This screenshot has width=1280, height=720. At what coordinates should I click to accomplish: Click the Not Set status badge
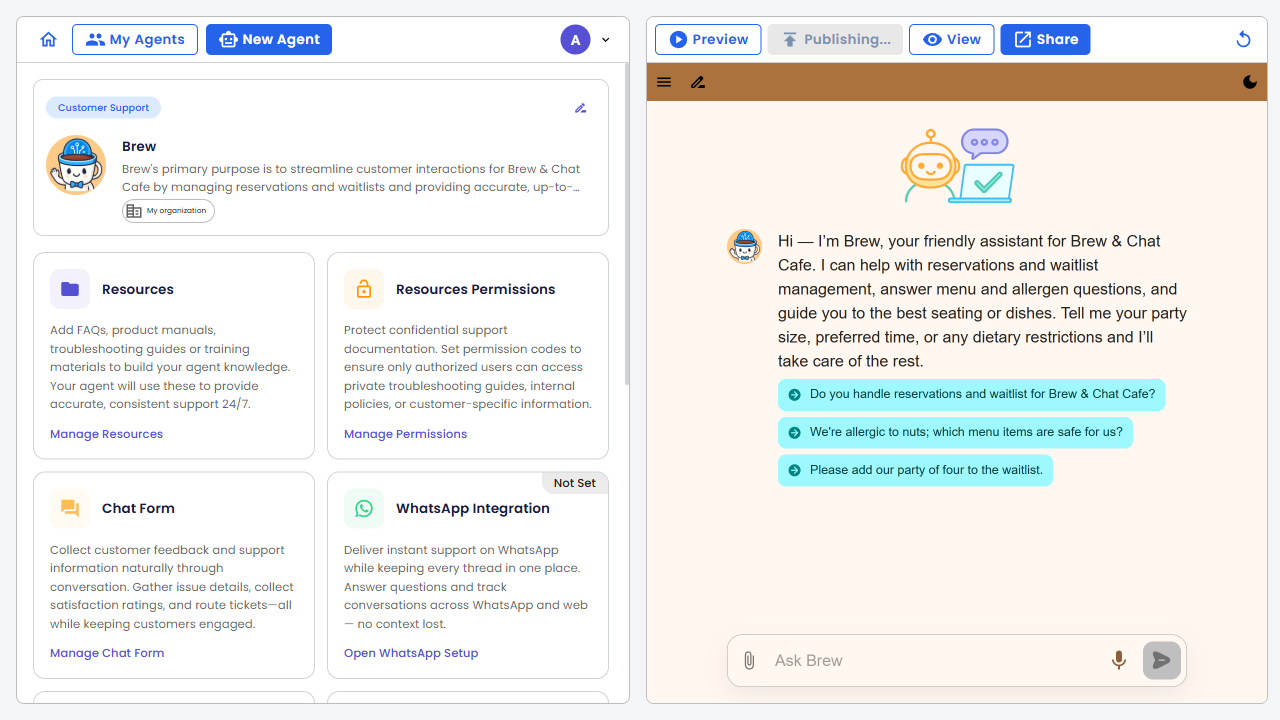(x=575, y=483)
